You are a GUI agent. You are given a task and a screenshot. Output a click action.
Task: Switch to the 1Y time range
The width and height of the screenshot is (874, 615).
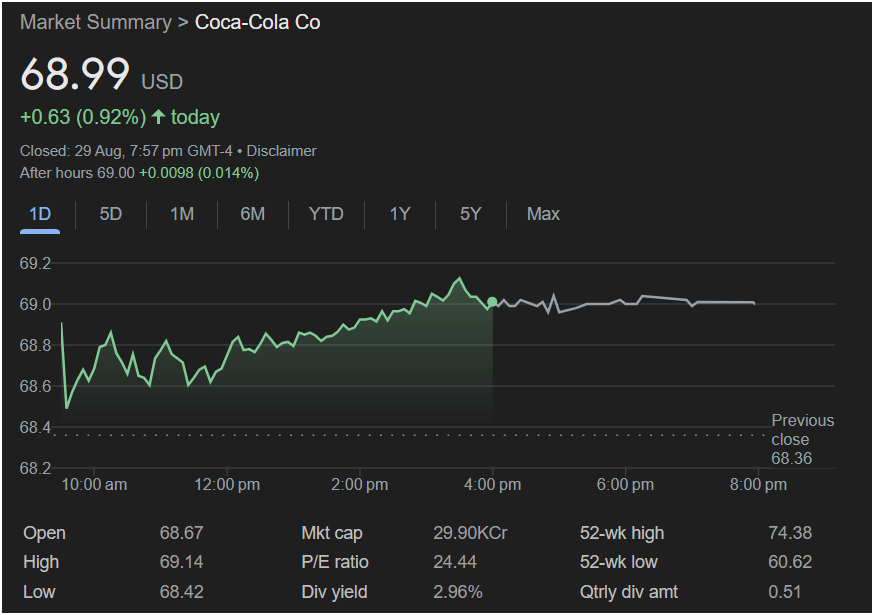click(x=400, y=214)
